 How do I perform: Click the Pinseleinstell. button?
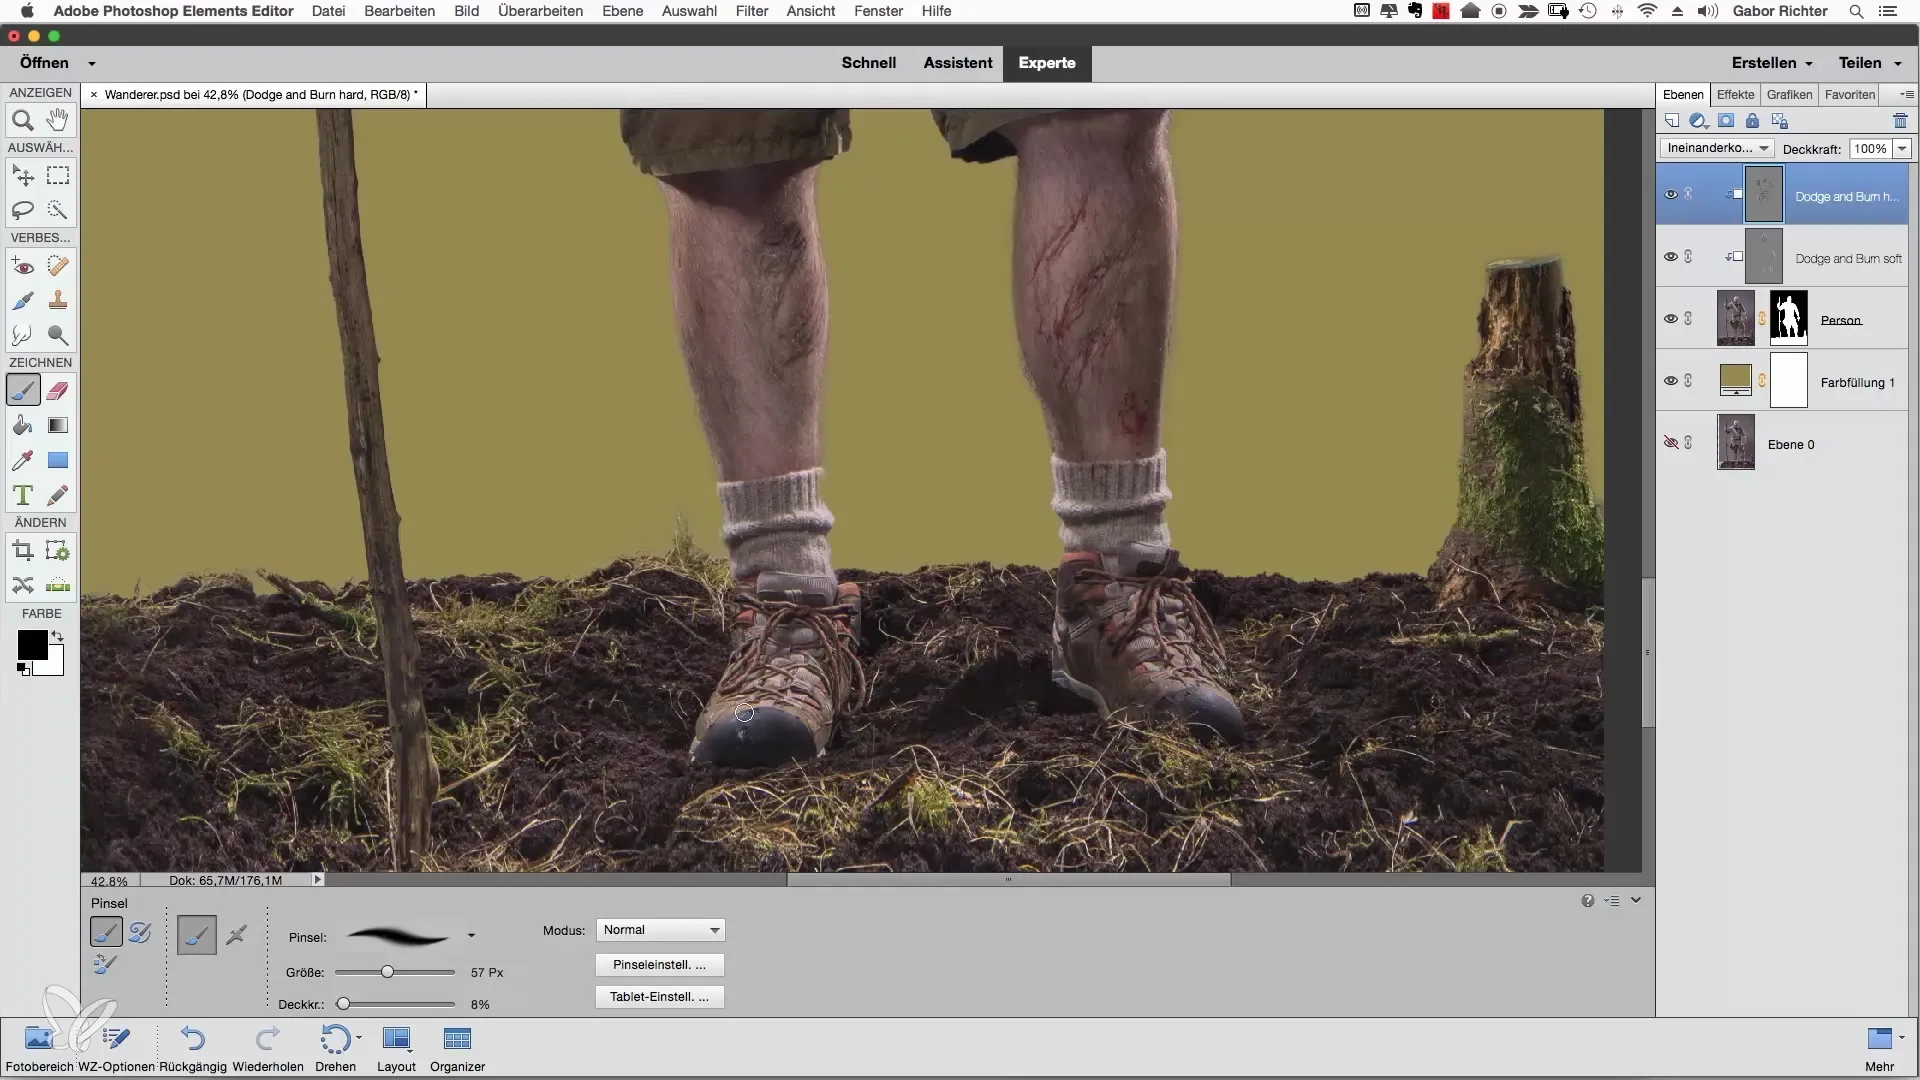tap(659, 965)
